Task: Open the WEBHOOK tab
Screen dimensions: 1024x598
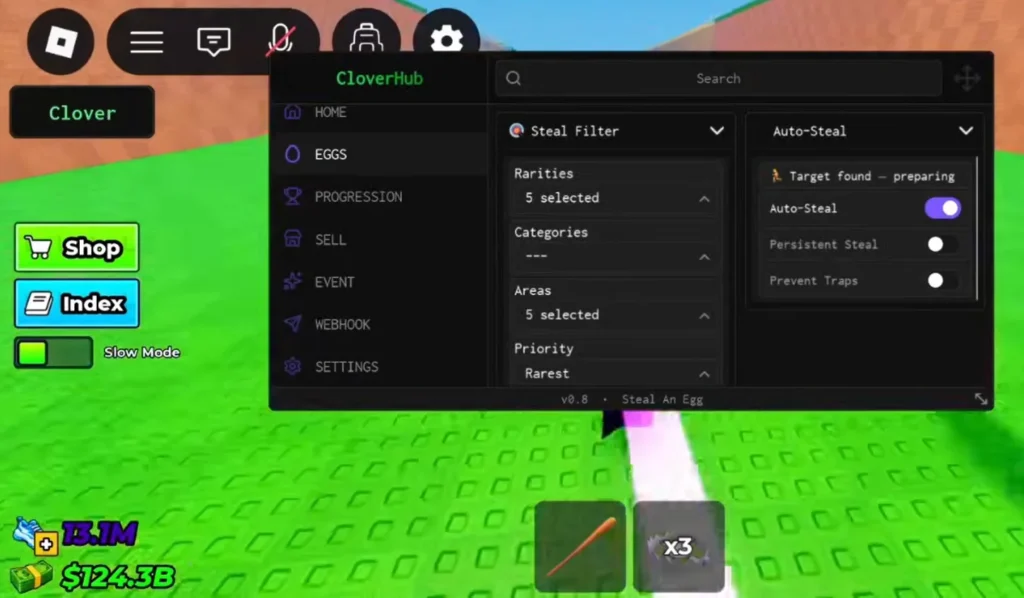Action: 379,324
